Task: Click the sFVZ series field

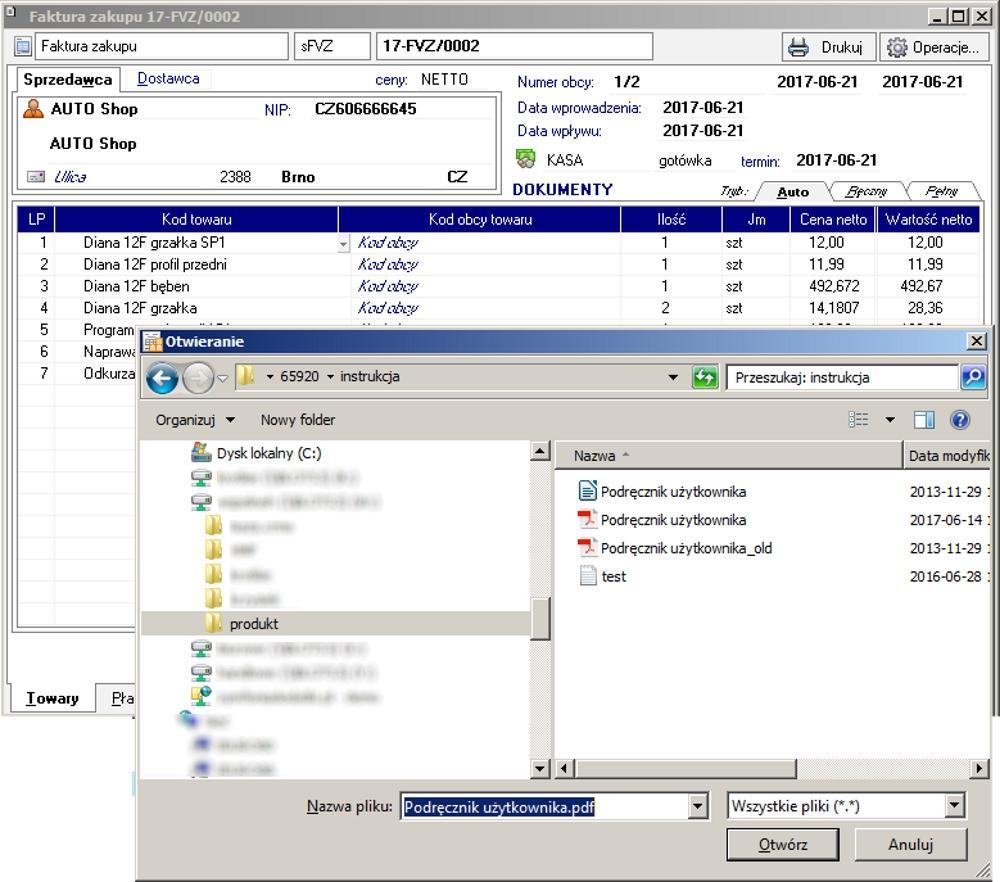Action: click(332, 46)
